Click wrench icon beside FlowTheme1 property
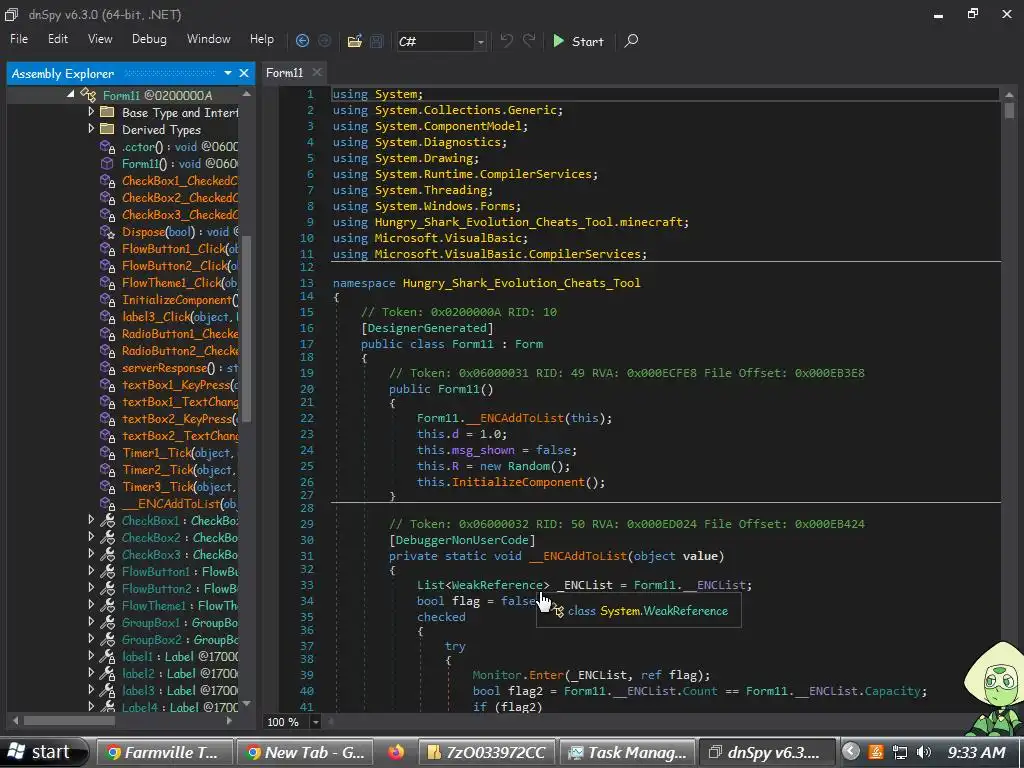 (x=107, y=605)
